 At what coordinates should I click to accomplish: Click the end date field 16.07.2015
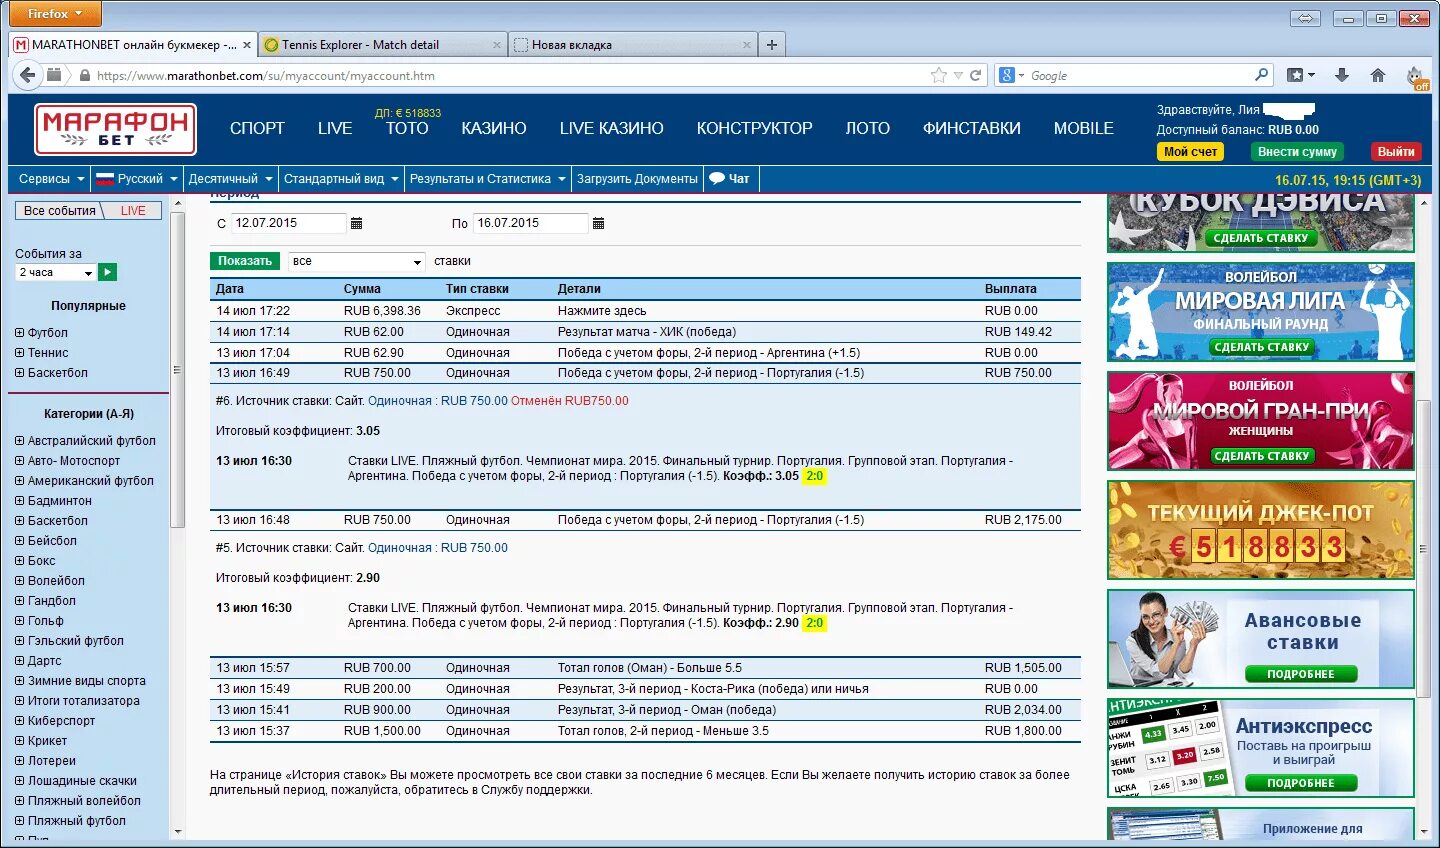[x=531, y=223]
